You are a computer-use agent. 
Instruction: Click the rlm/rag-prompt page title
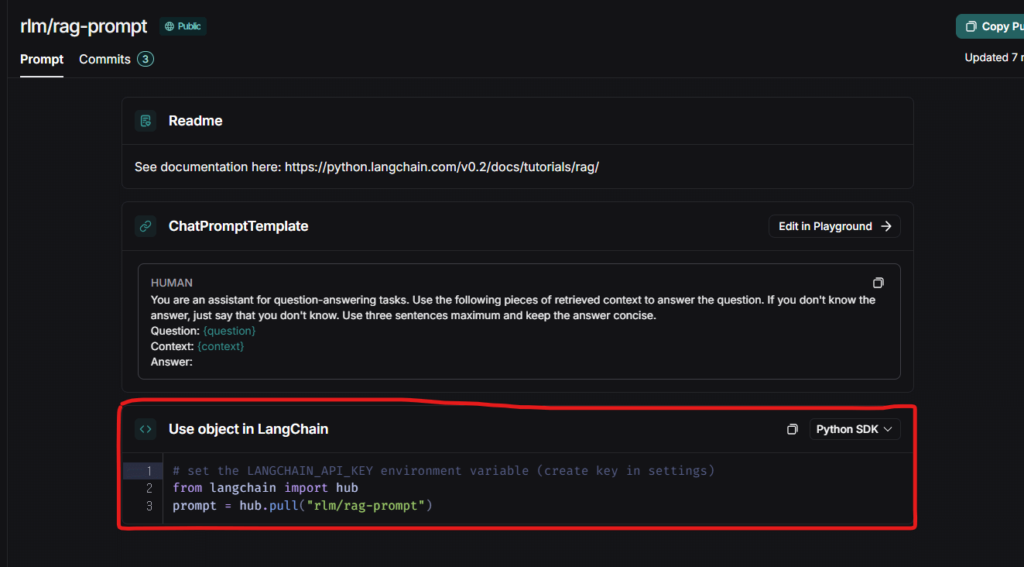pos(84,27)
